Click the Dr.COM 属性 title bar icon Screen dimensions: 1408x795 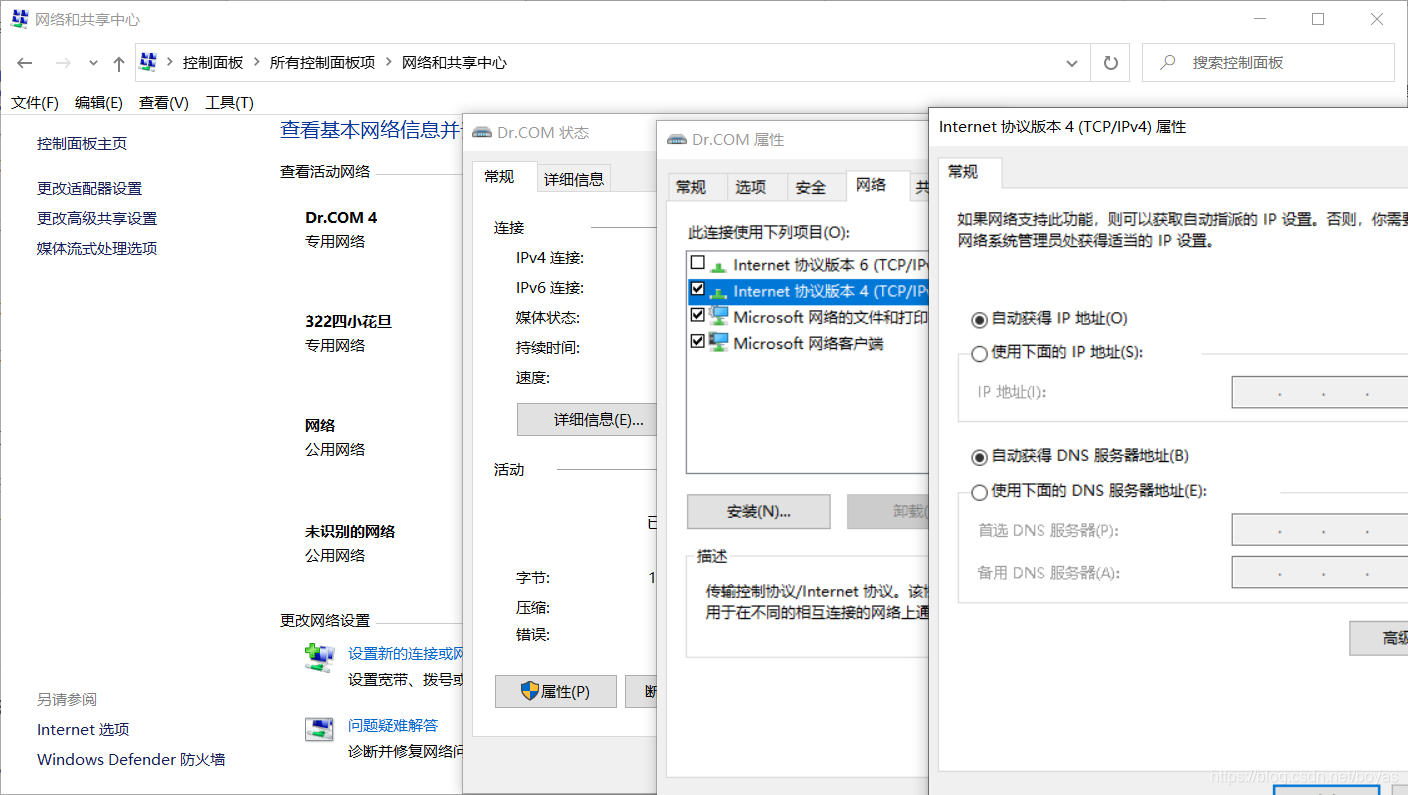pos(677,139)
